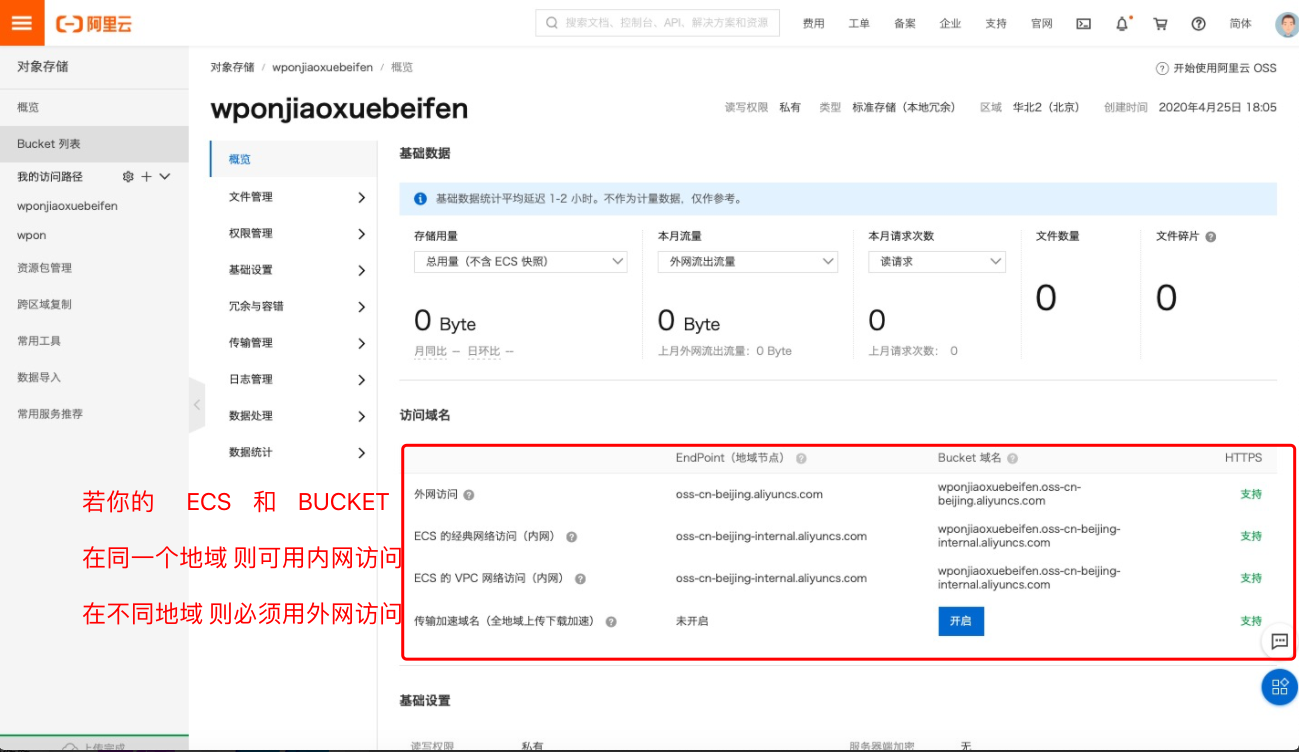Select the 概览 tab in bucket menu

pos(293,159)
